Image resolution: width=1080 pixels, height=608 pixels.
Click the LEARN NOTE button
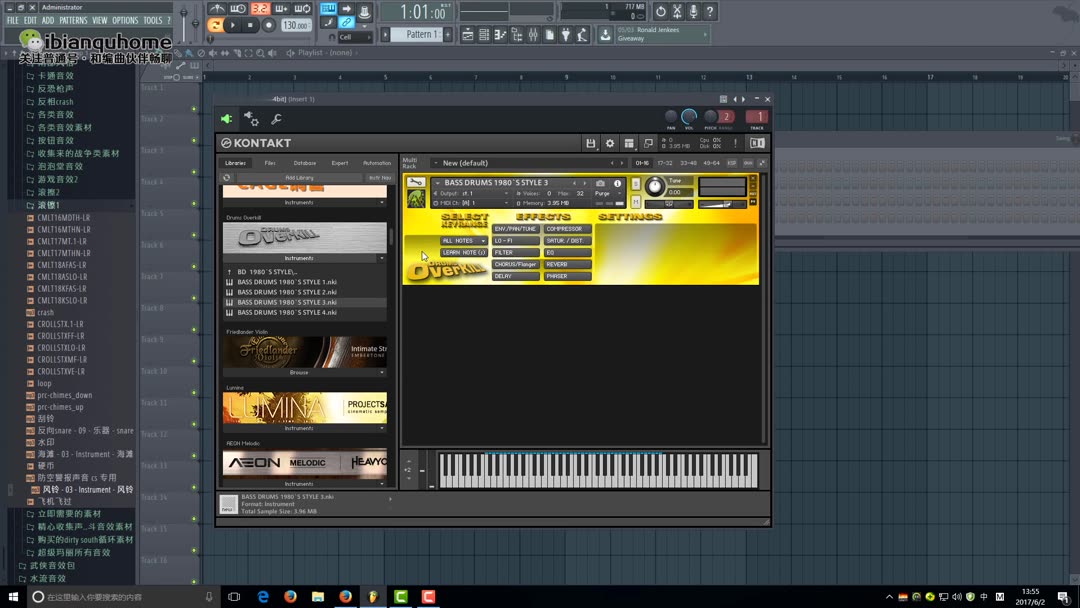[464, 253]
